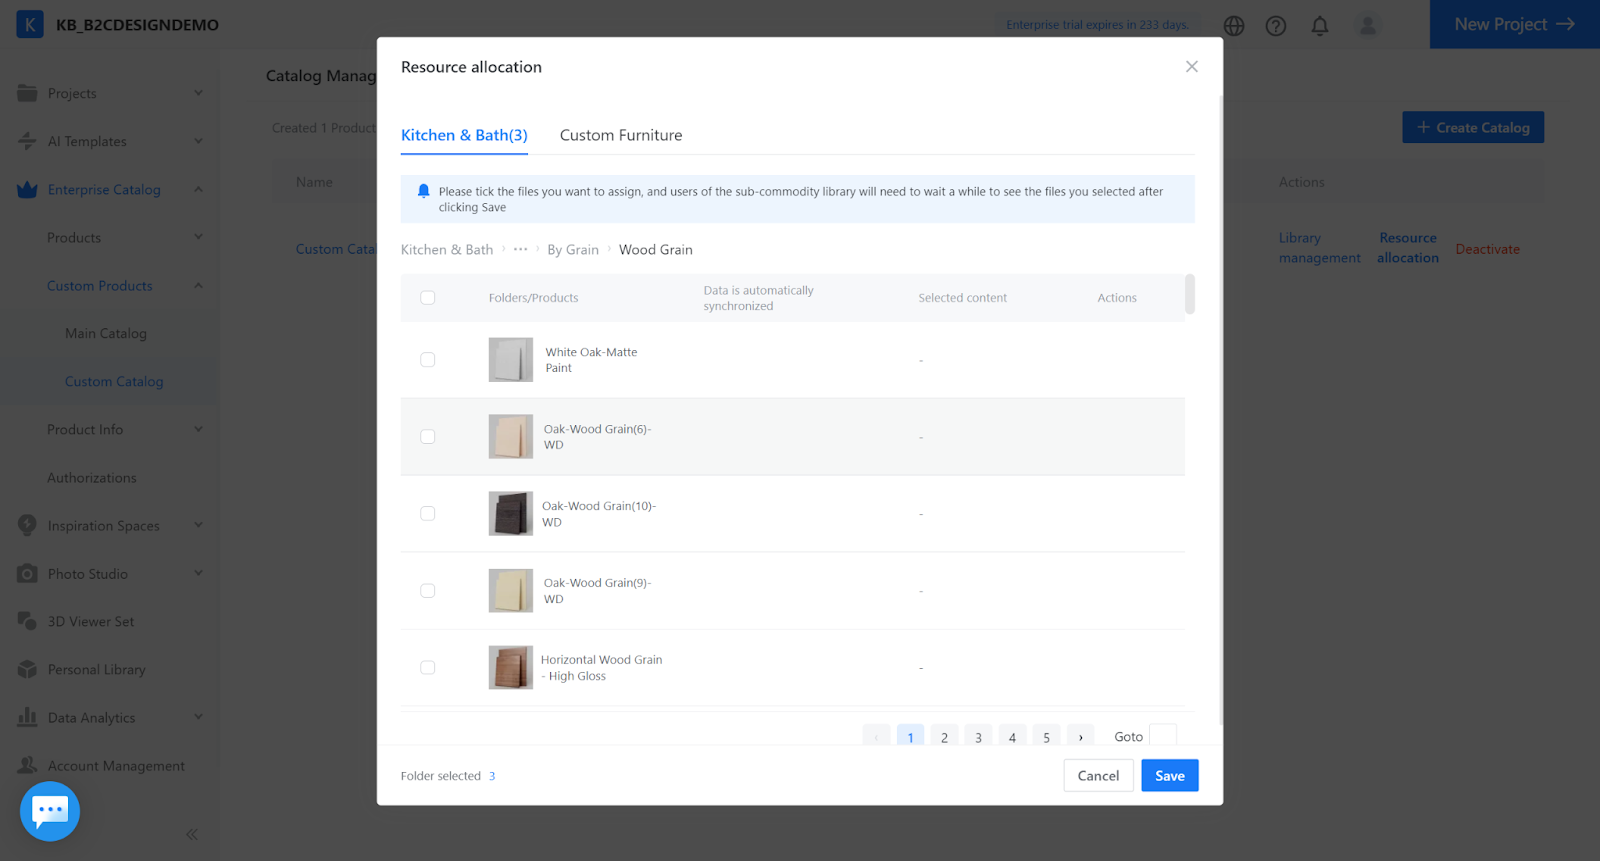The height and width of the screenshot is (861, 1600).
Task: Check the White Oak-Matte Paint checkbox
Action: [428, 360]
